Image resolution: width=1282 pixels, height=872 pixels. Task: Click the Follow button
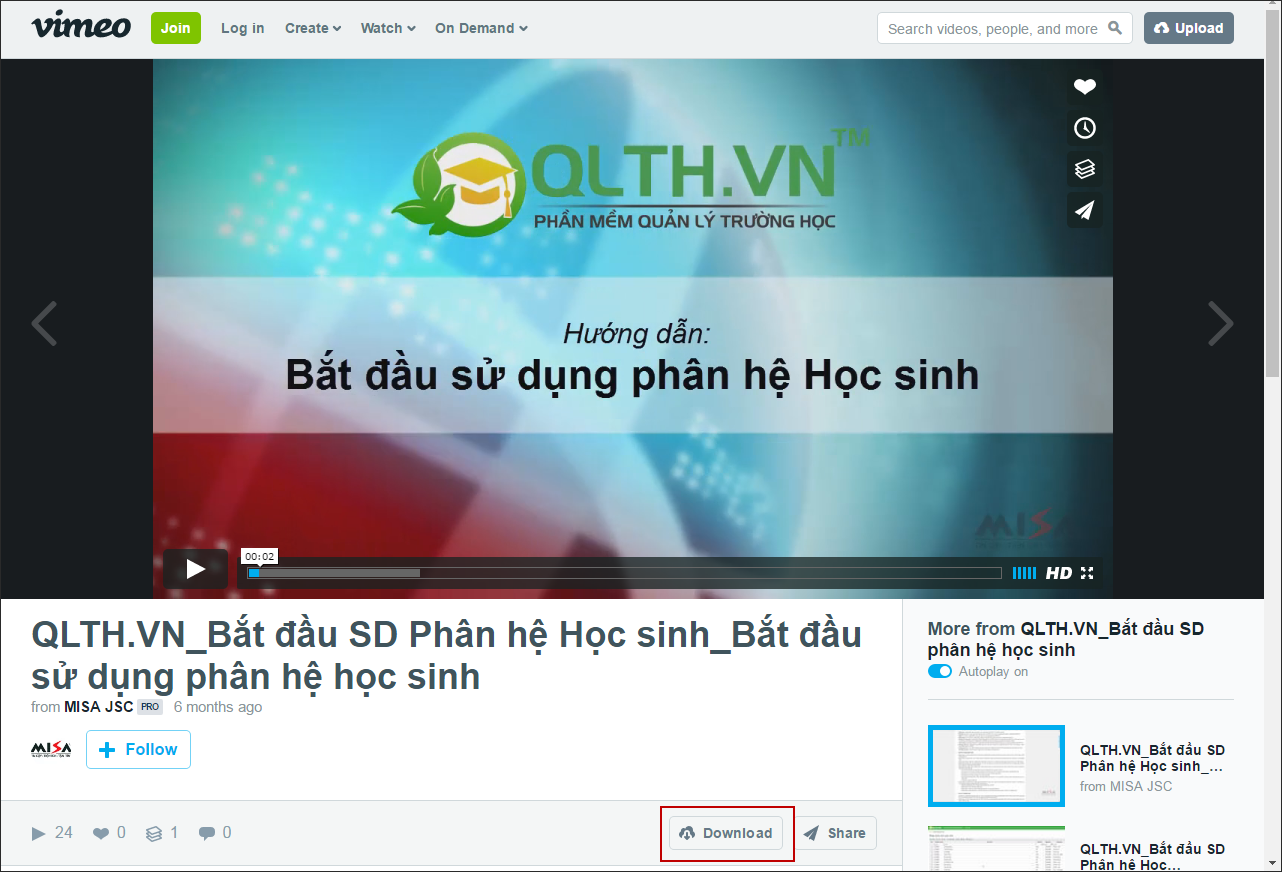pyautogui.click(x=138, y=750)
